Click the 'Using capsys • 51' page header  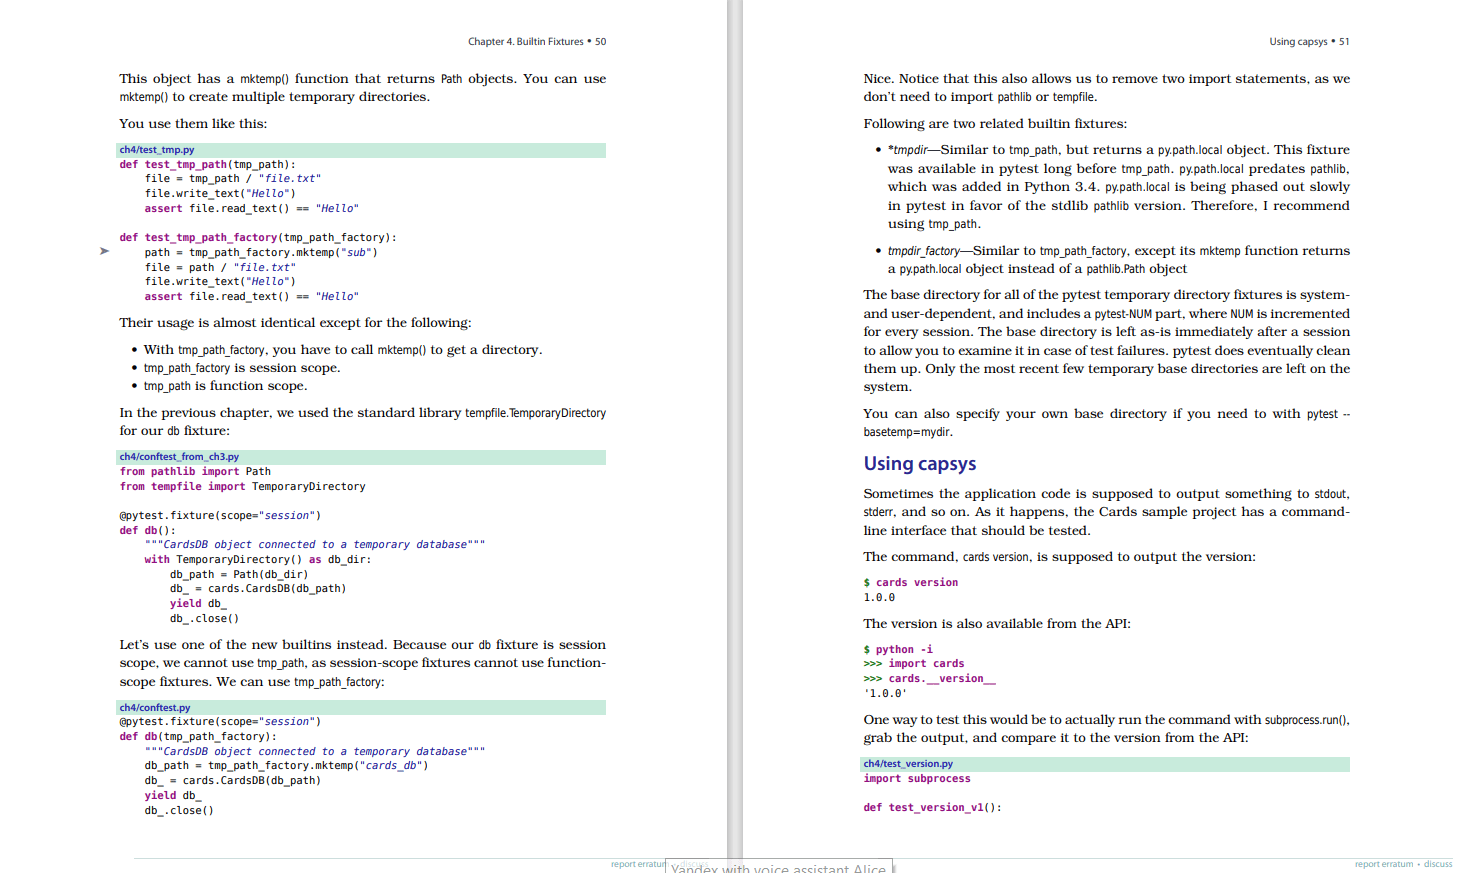pyautogui.click(x=1309, y=42)
